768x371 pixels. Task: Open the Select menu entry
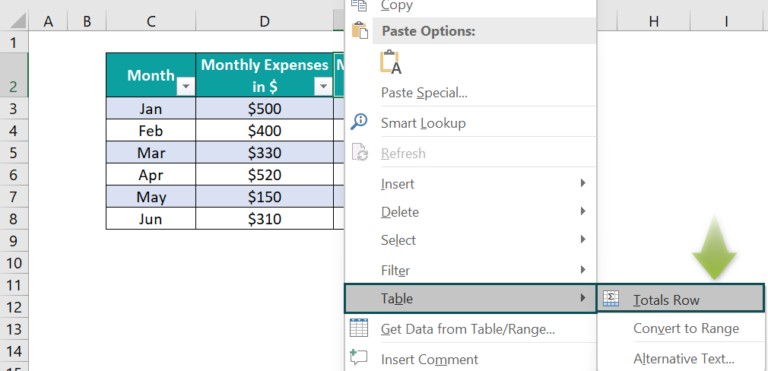[x=470, y=241]
